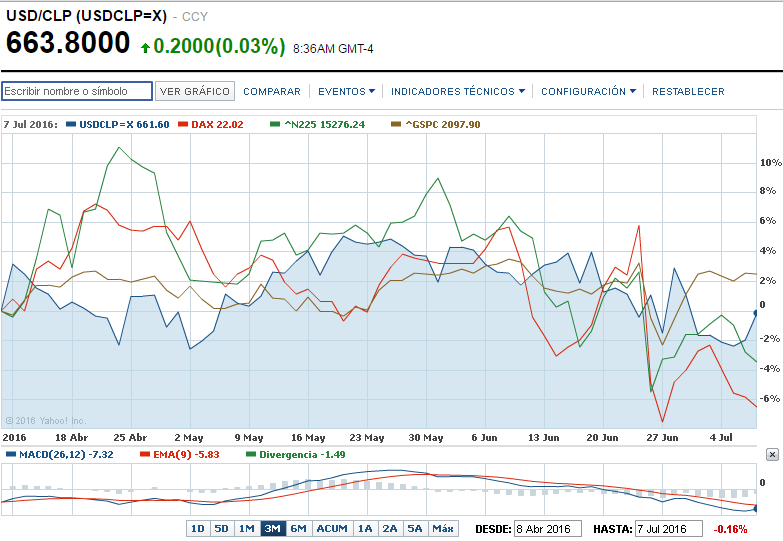Click the green ^N225 legend marker
Viewport: 783px width, 541px height.
tap(276, 125)
